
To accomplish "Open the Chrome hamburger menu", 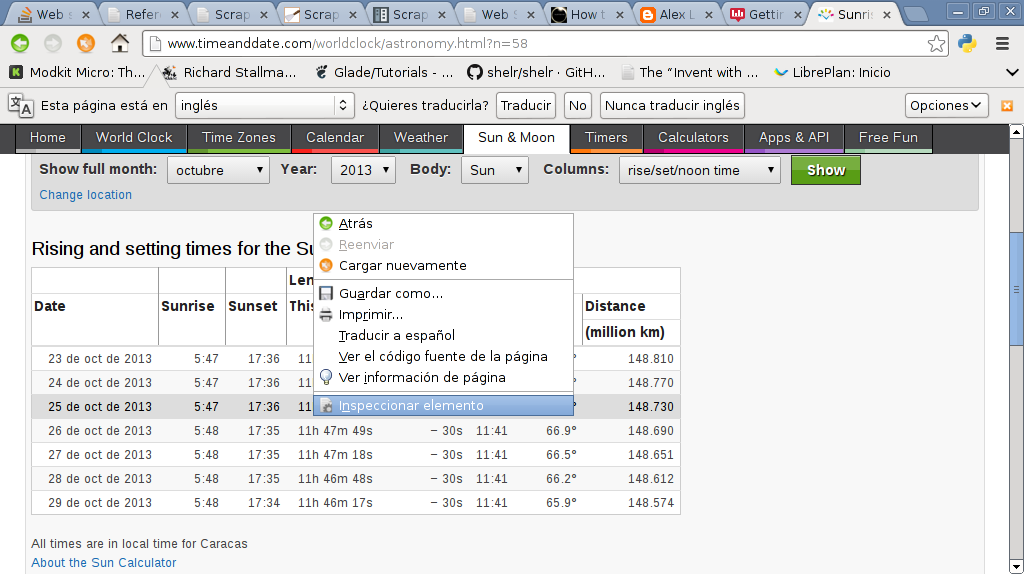I will [1002, 43].
